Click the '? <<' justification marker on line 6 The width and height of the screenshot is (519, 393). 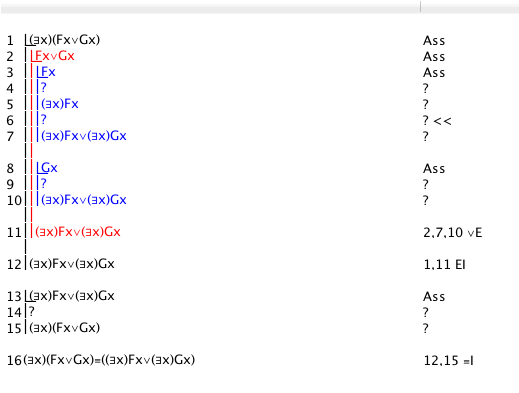[437, 121]
